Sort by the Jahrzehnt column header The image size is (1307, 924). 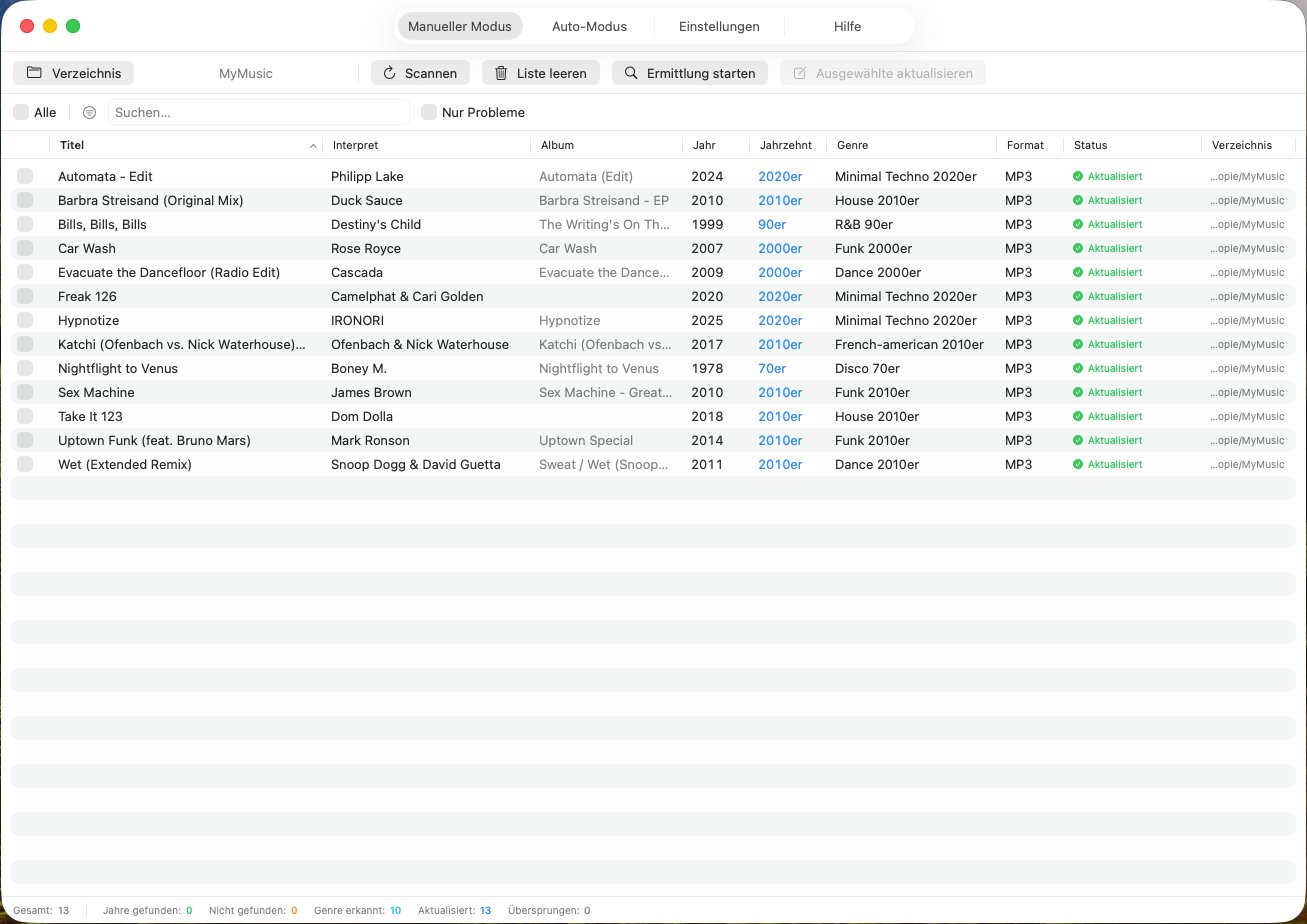pos(788,146)
